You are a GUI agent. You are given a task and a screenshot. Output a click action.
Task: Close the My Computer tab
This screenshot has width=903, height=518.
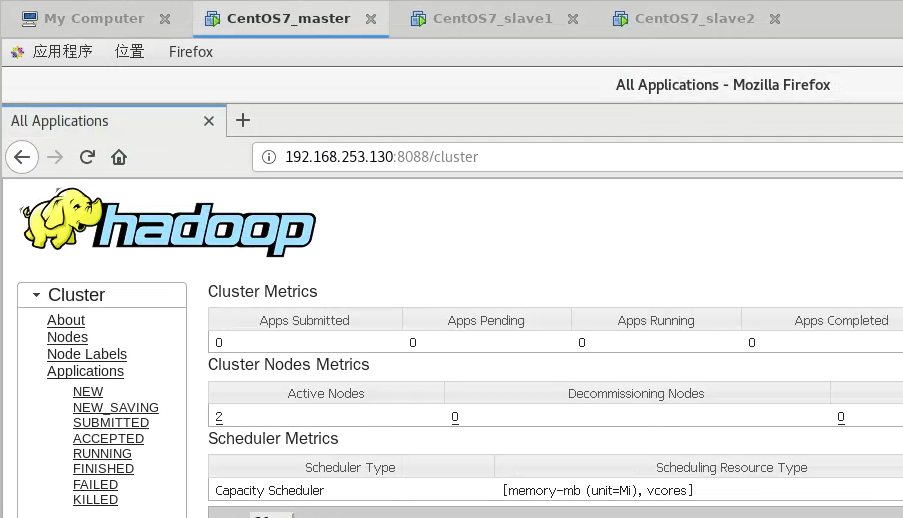165,19
